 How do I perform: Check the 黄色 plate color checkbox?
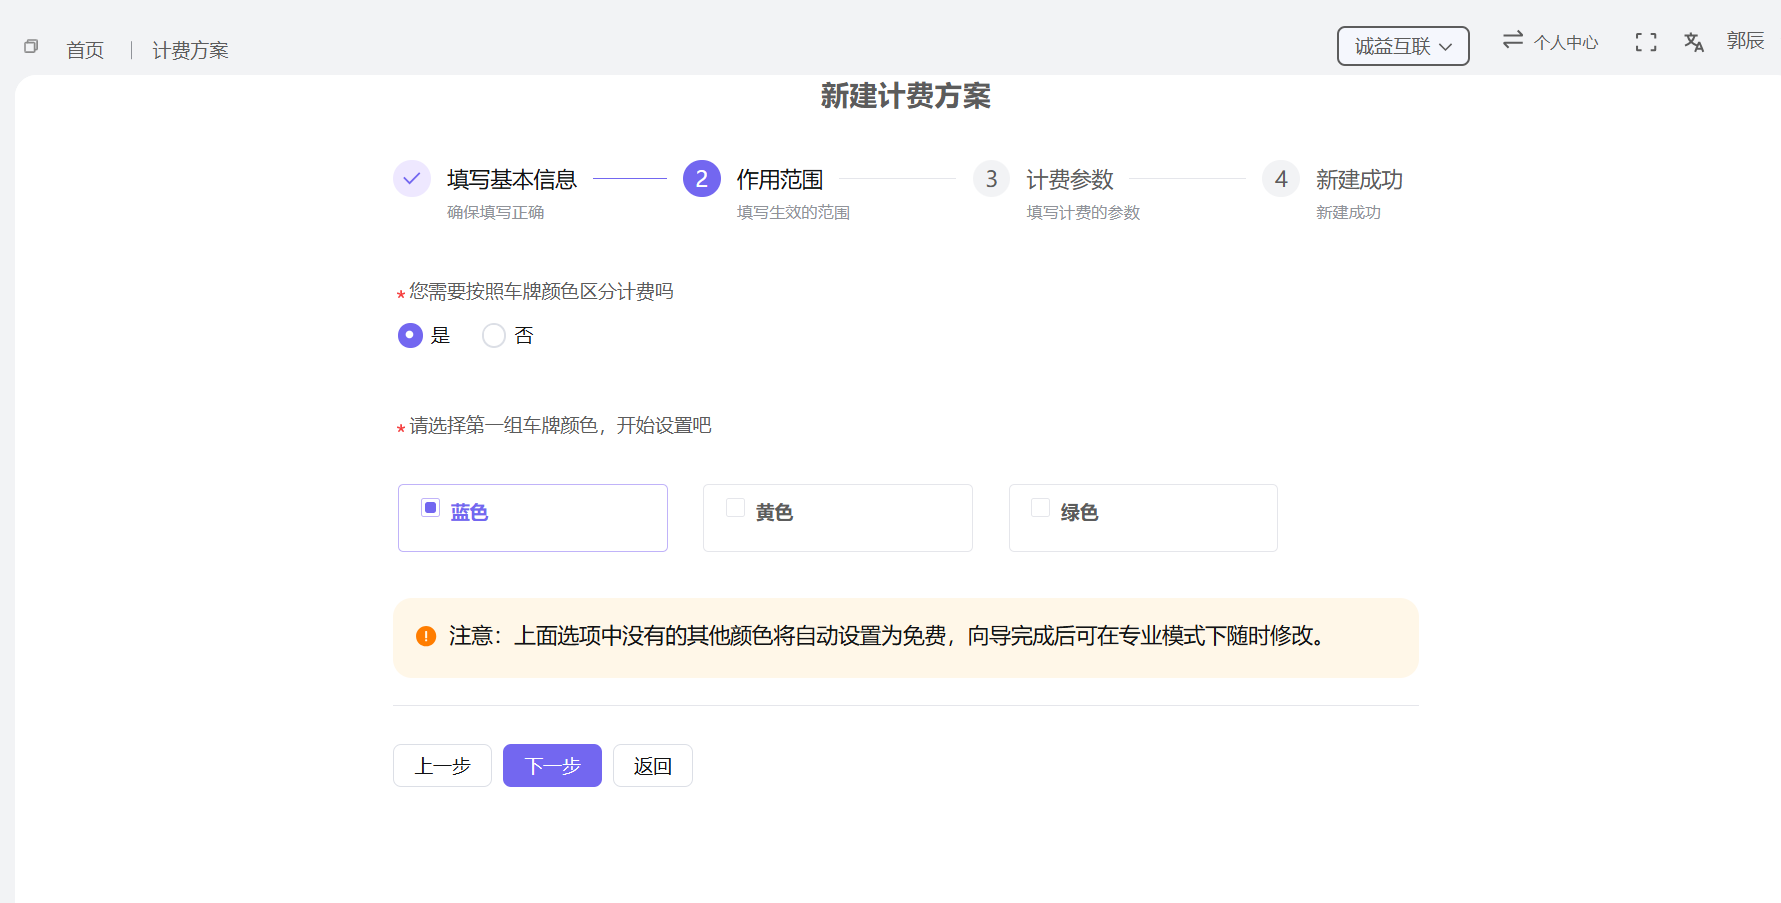click(736, 508)
